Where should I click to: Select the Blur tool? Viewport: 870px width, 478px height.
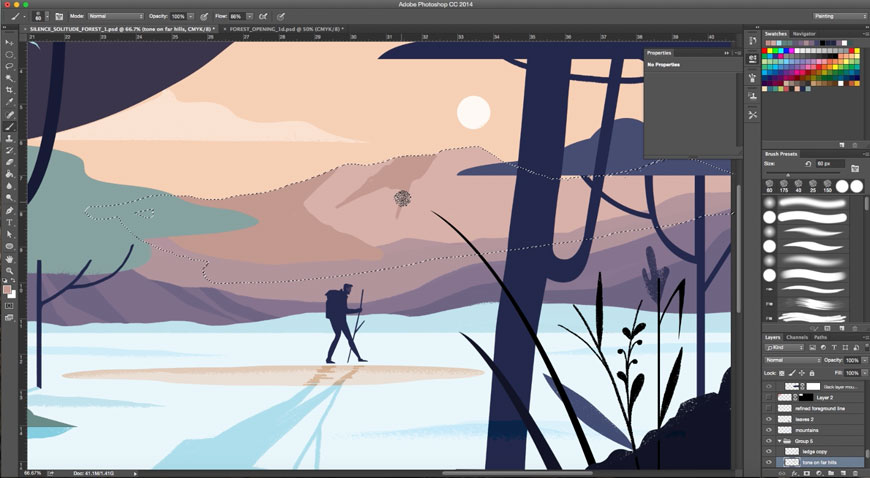pos(9,186)
